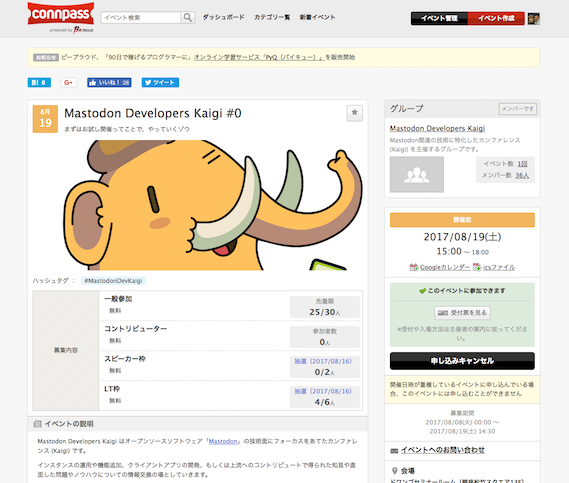Click the group placeholder image

(417, 175)
